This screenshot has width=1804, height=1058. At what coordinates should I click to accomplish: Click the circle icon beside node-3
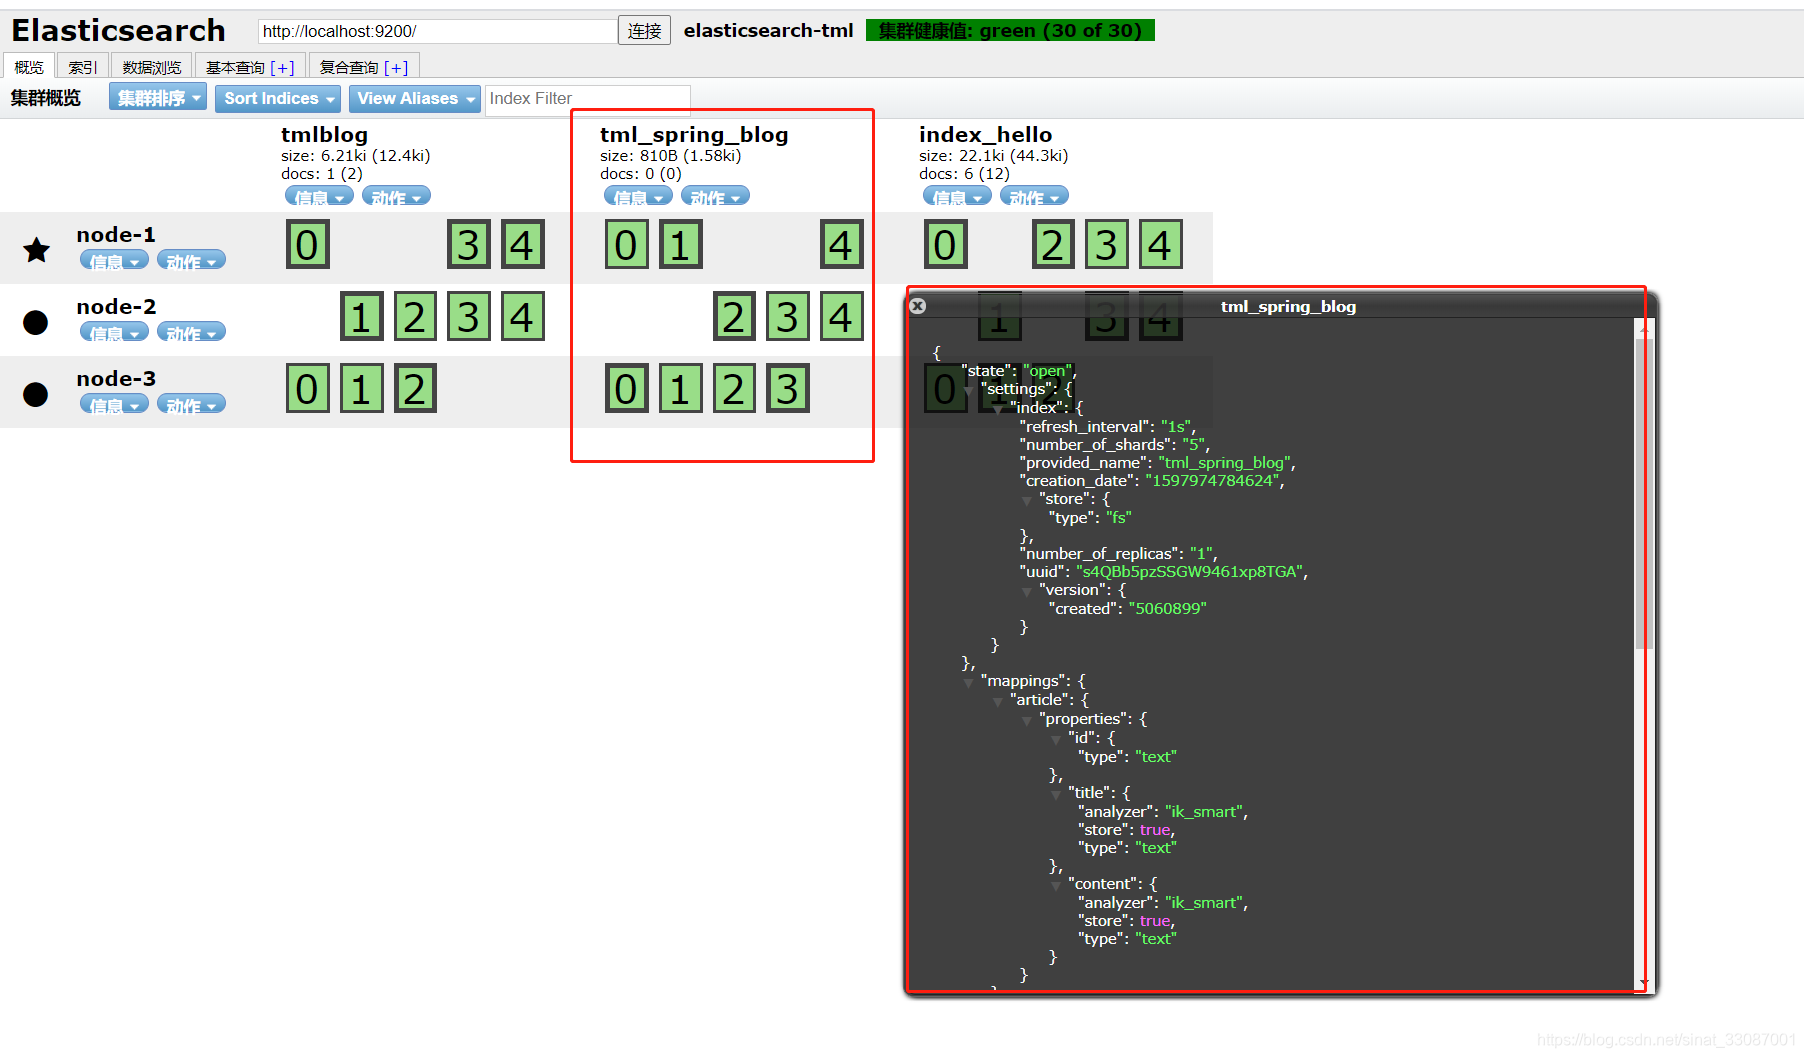[x=36, y=394]
